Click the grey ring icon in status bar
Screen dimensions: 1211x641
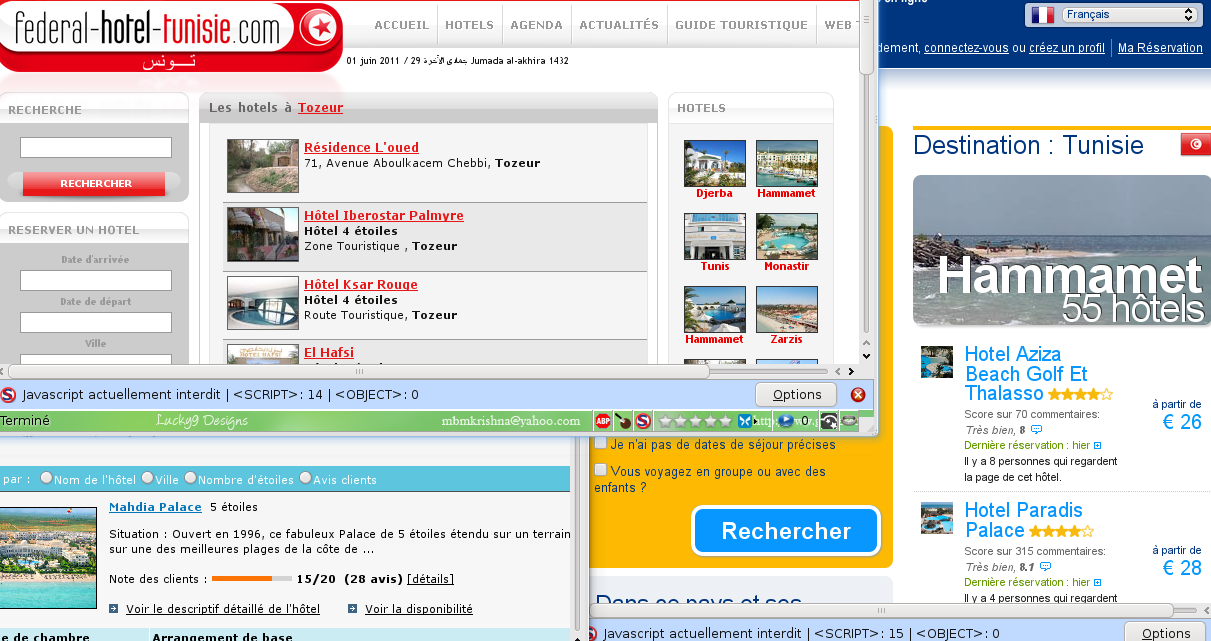849,421
